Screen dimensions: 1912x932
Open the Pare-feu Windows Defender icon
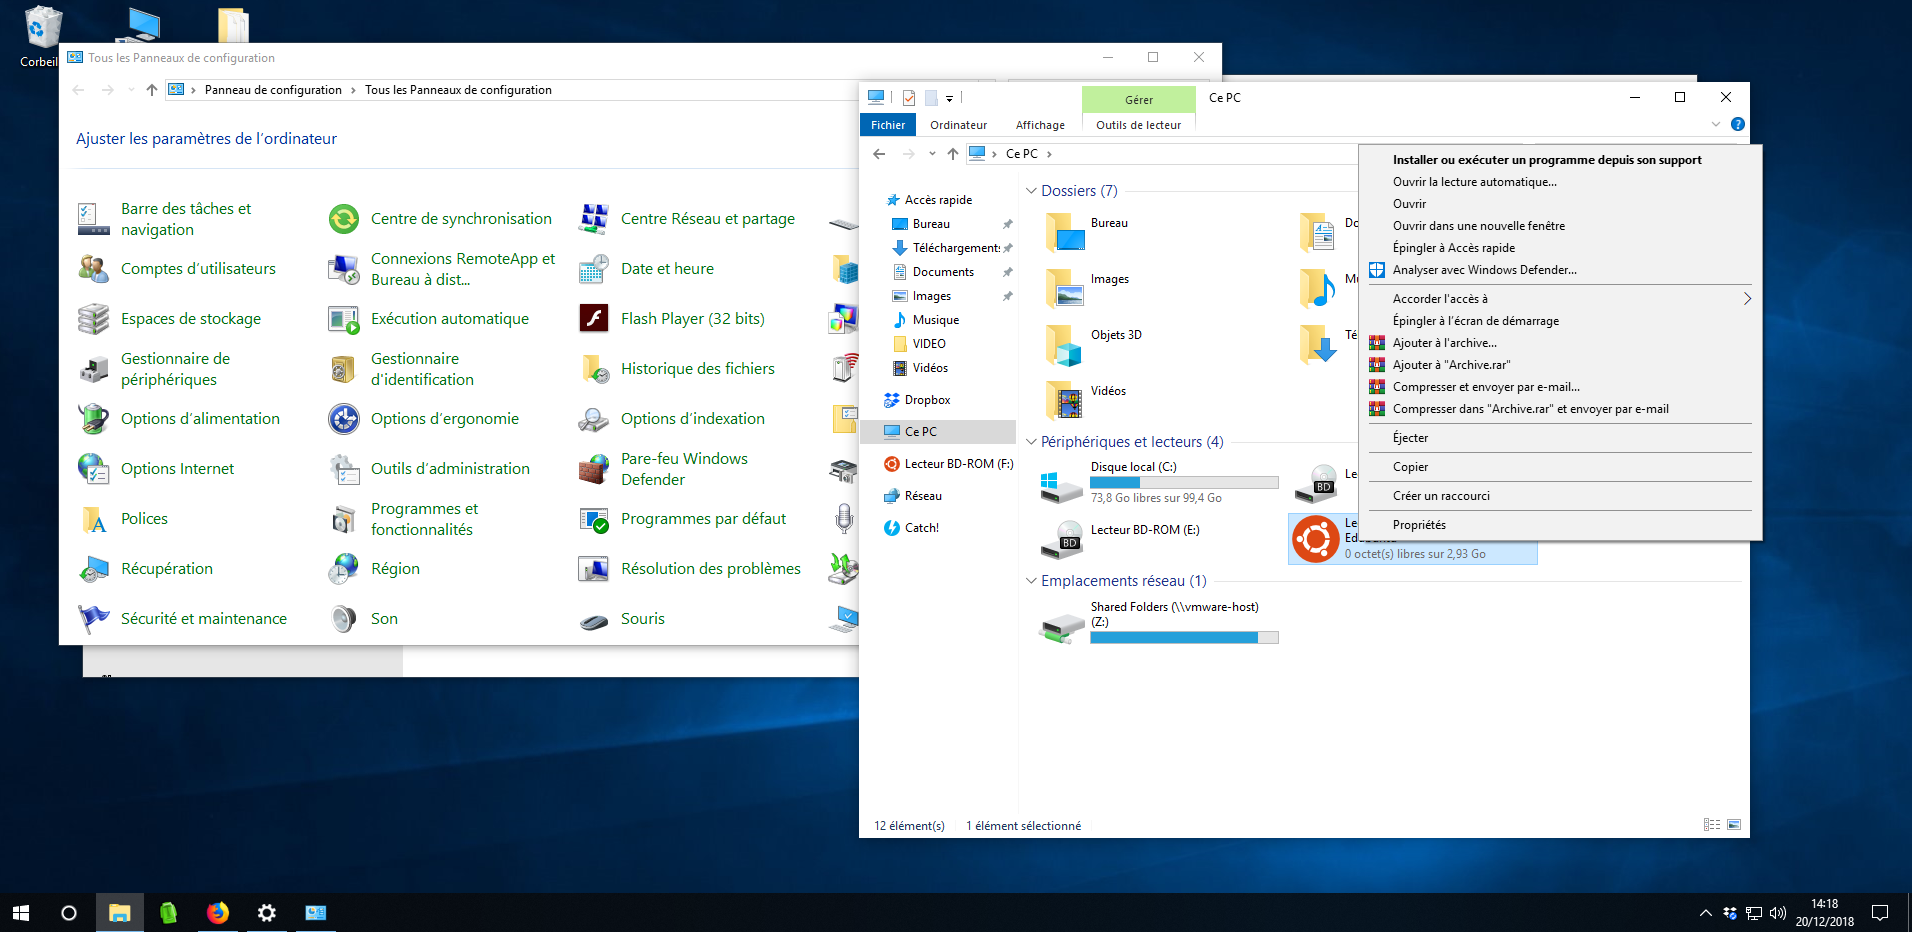click(x=594, y=469)
